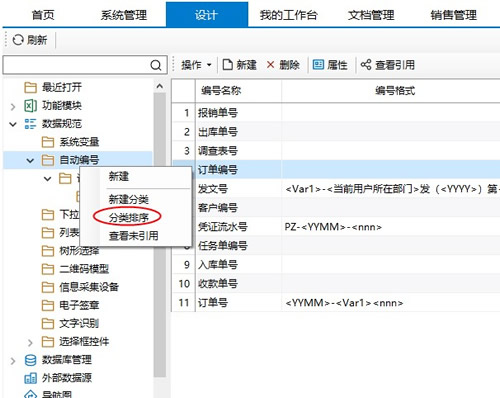
Task: Collapse the 自动编号 folder node
Action: [x=30, y=161]
